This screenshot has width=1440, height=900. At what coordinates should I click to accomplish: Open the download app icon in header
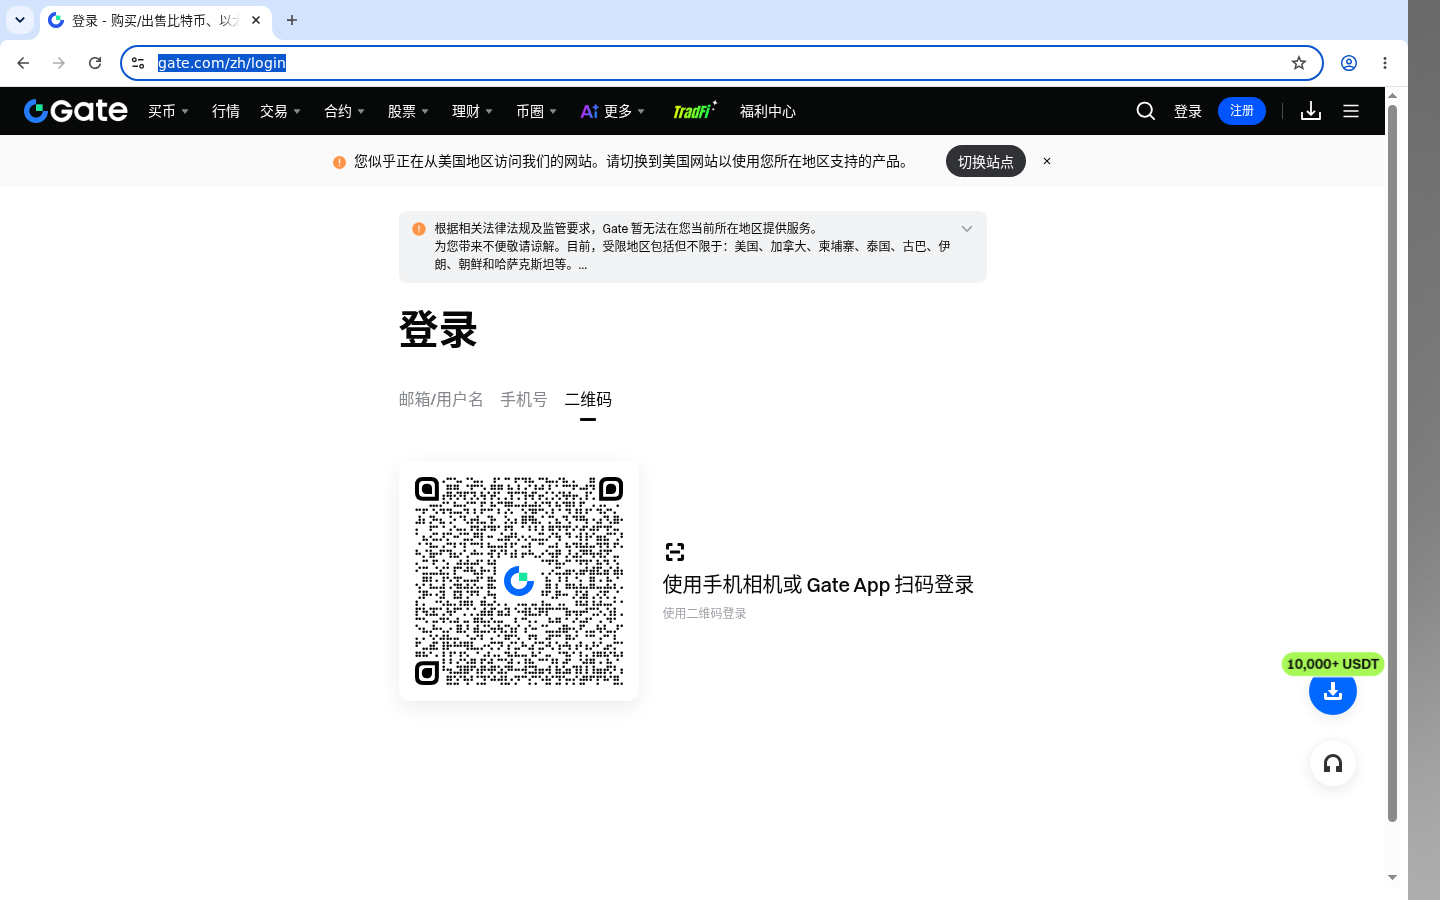pyautogui.click(x=1311, y=111)
